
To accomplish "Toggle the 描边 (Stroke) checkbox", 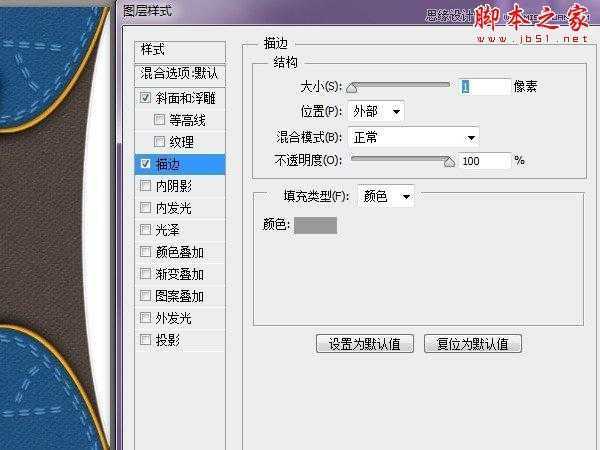I will pos(146,164).
